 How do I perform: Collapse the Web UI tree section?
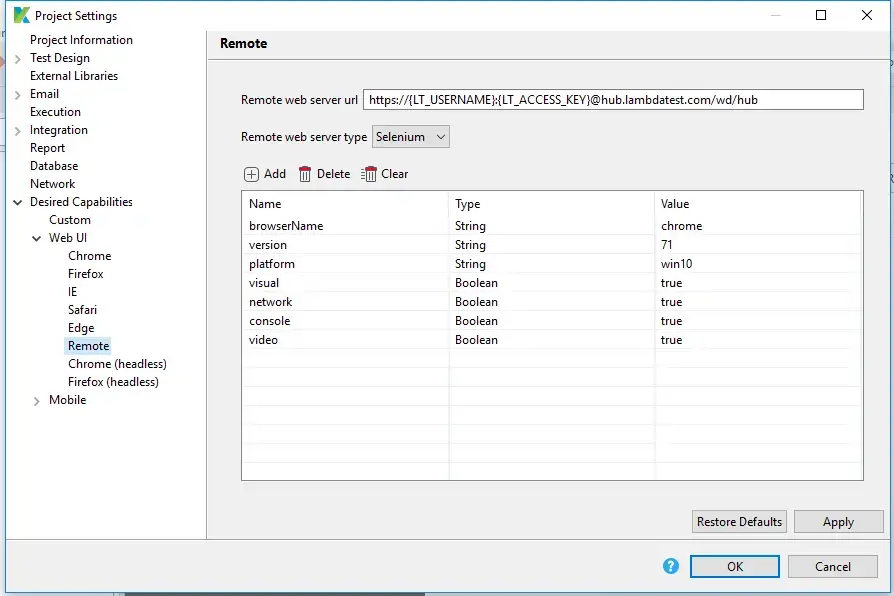coord(36,238)
